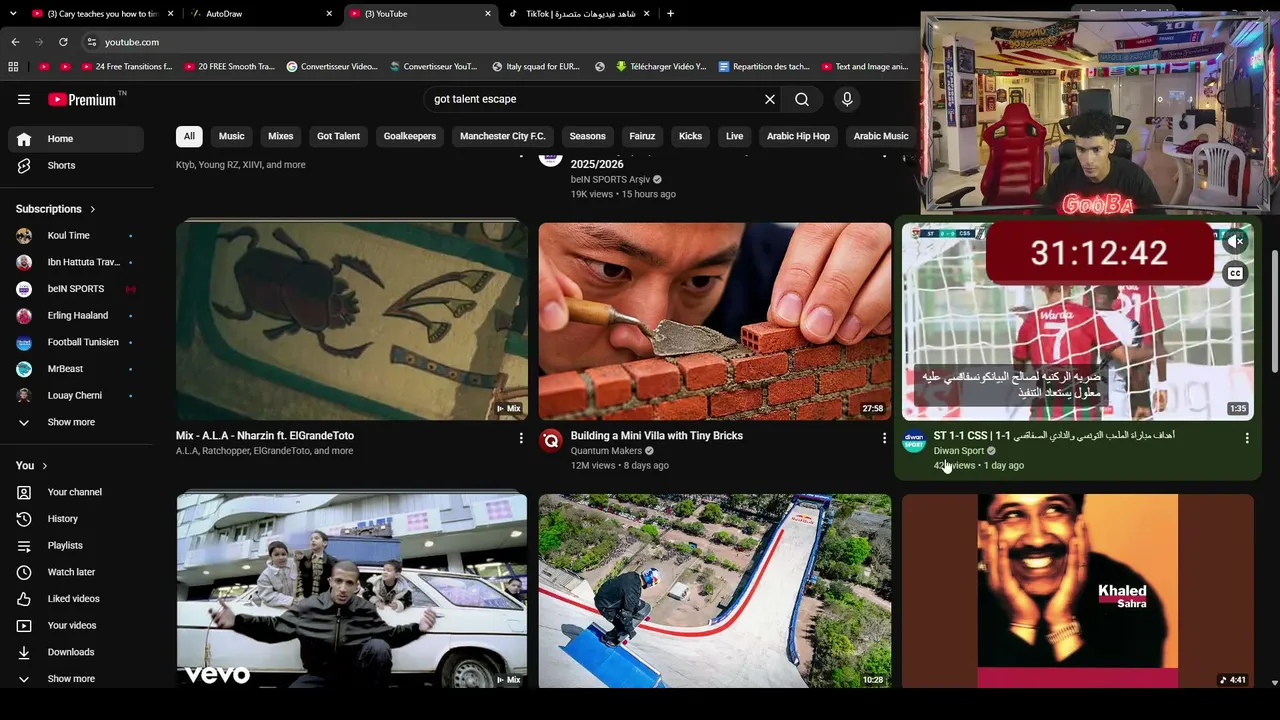Select the Manchester City F.C. chip
This screenshot has width=1280, height=720.
click(x=502, y=136)
